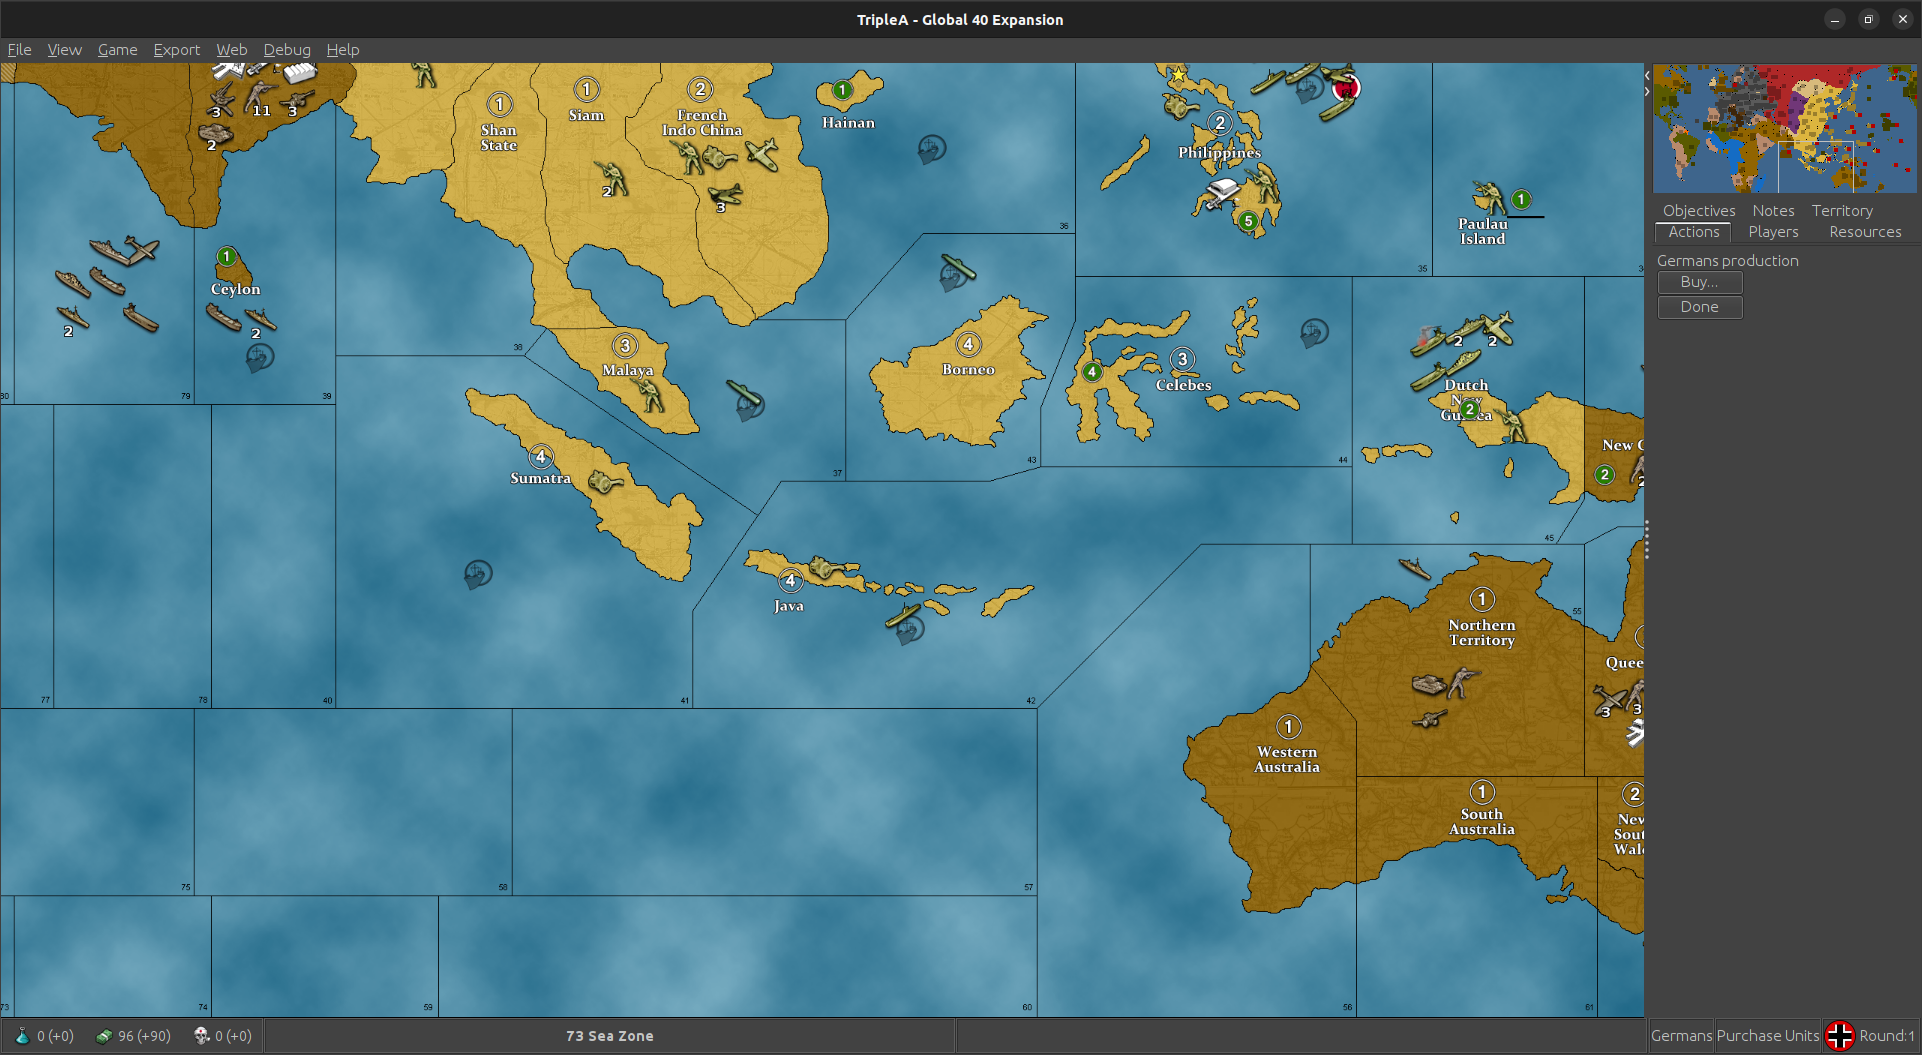Click the skull VP icon

click(201, 1036)
